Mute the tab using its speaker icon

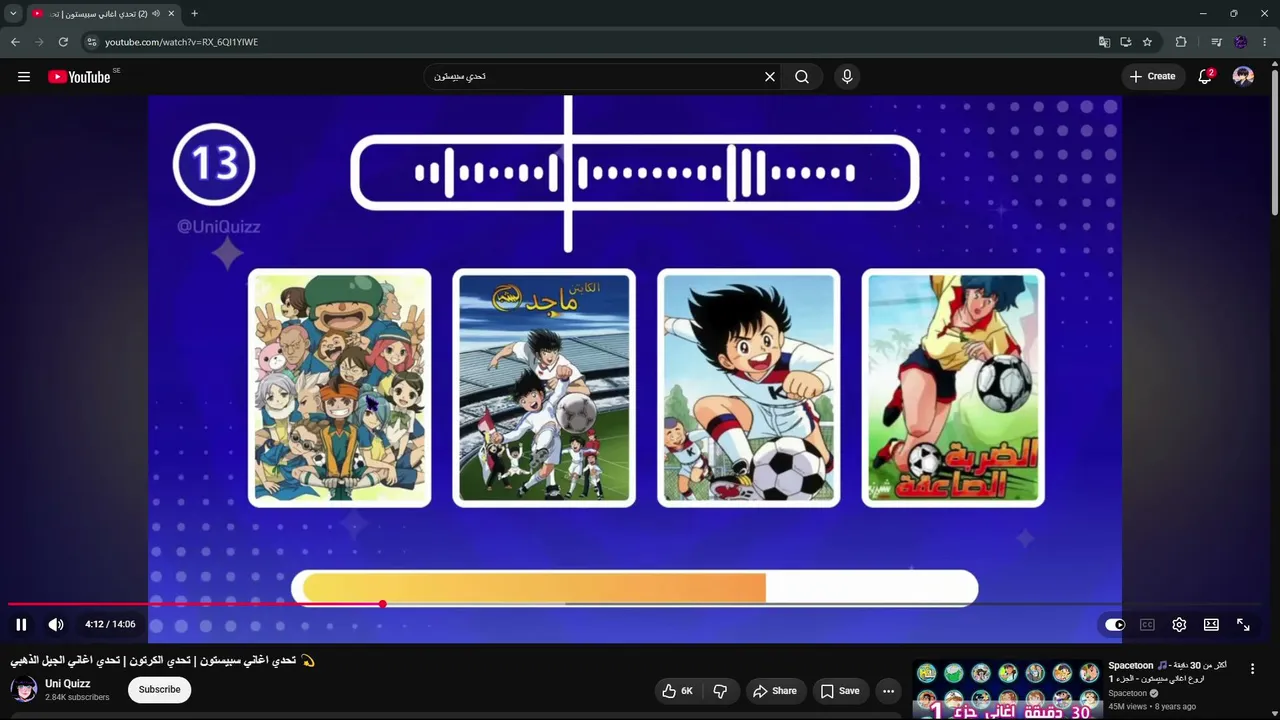(155, 14)
